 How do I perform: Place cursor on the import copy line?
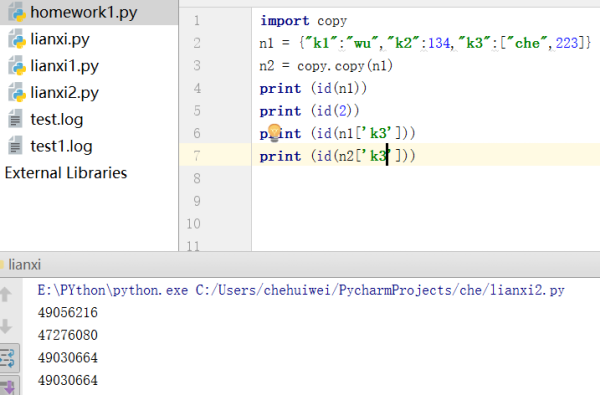(x=303, y=20)
